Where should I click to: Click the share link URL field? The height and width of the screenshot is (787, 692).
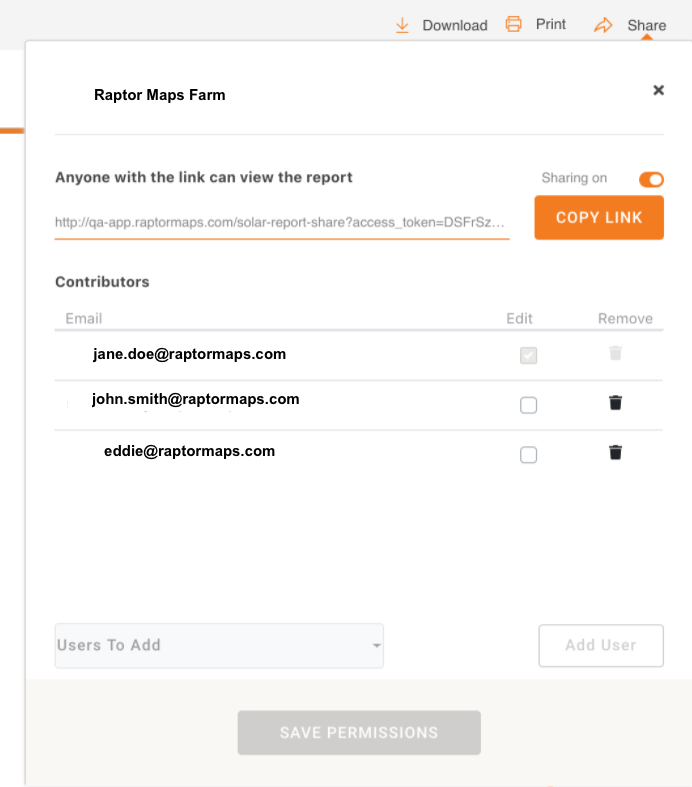point(282,222)
